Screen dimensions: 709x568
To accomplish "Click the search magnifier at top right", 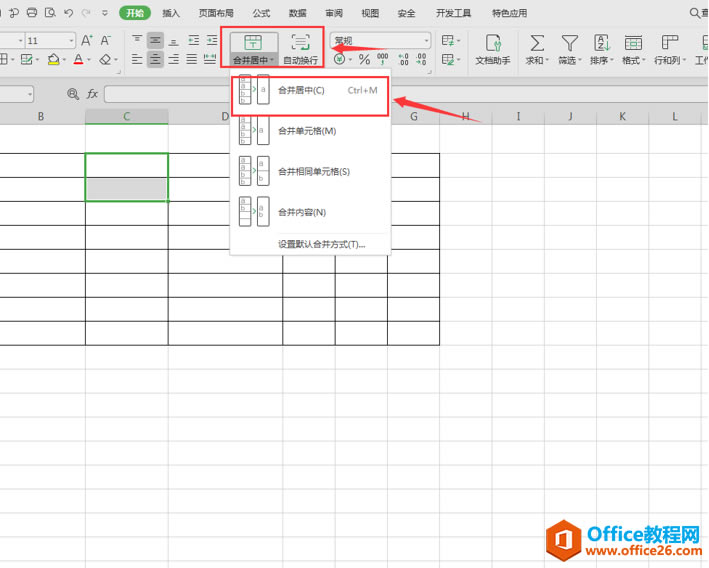I will click(x=695, y=13).
